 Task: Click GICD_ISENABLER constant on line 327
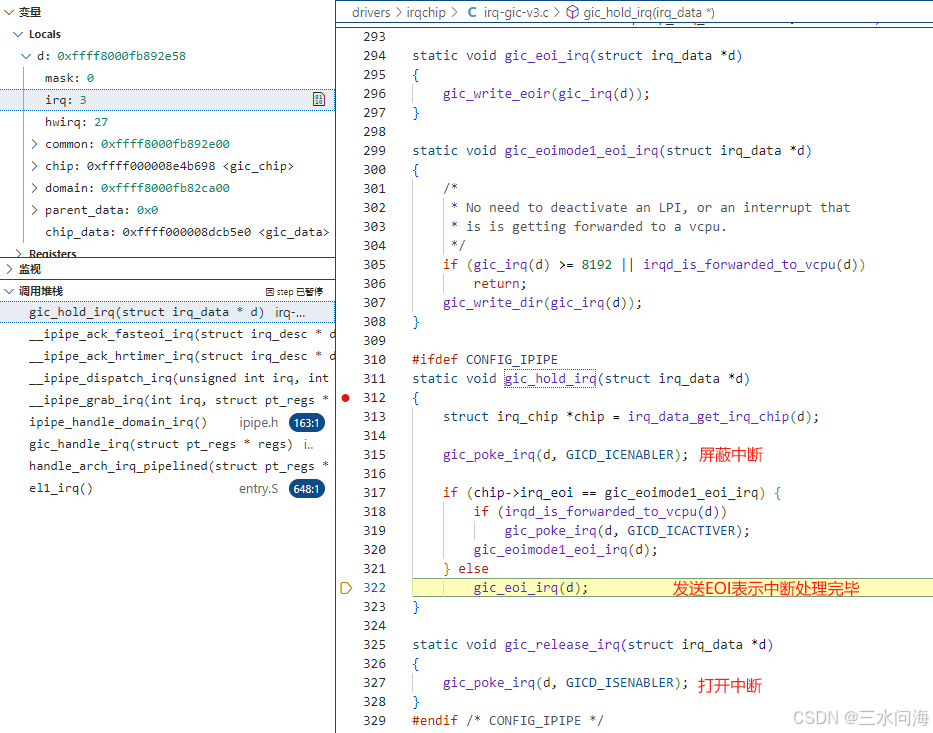click(619, 682)
